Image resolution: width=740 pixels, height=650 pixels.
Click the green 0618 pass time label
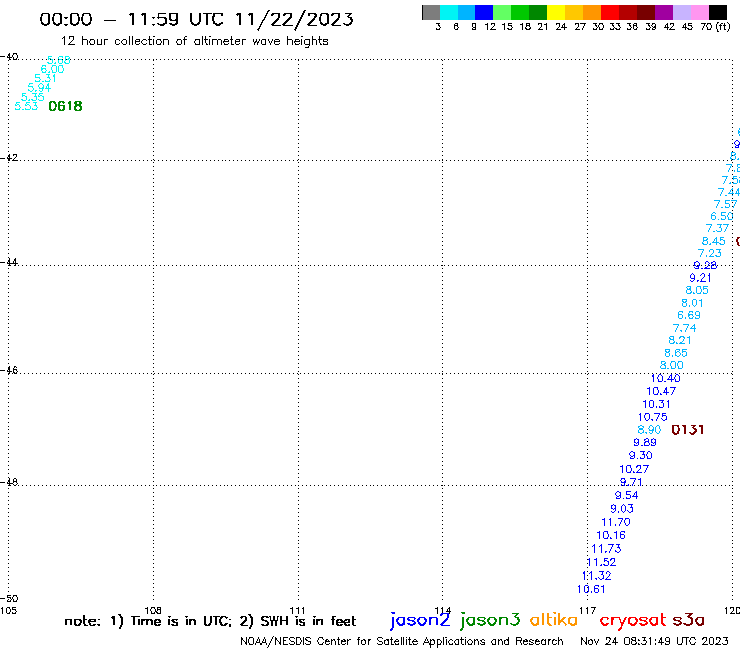(x=66, y=106)
